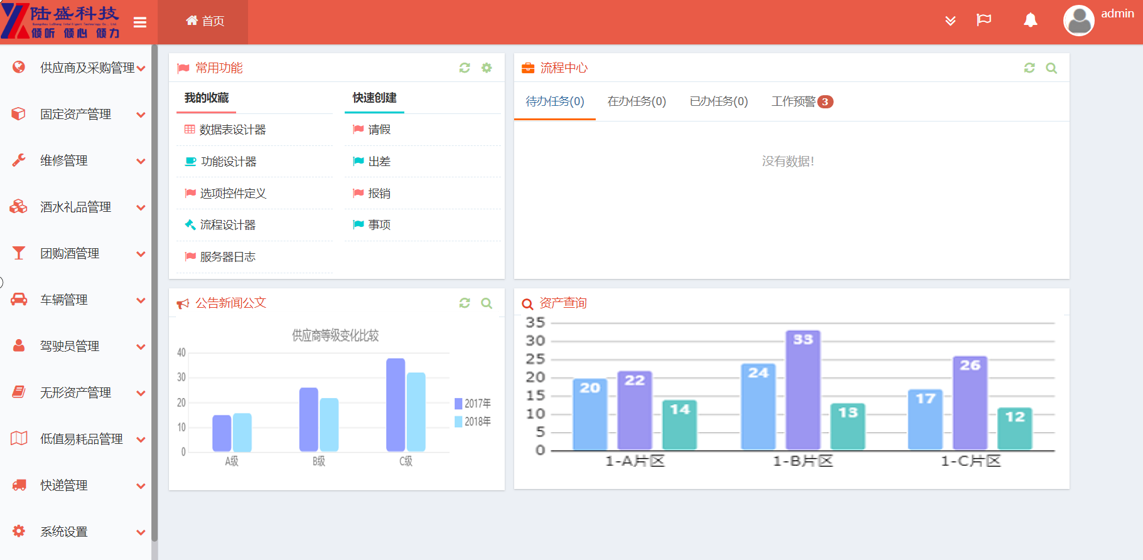1143x560 pixels.
Task: Click the 请假 quick create link
Action: 379,130
